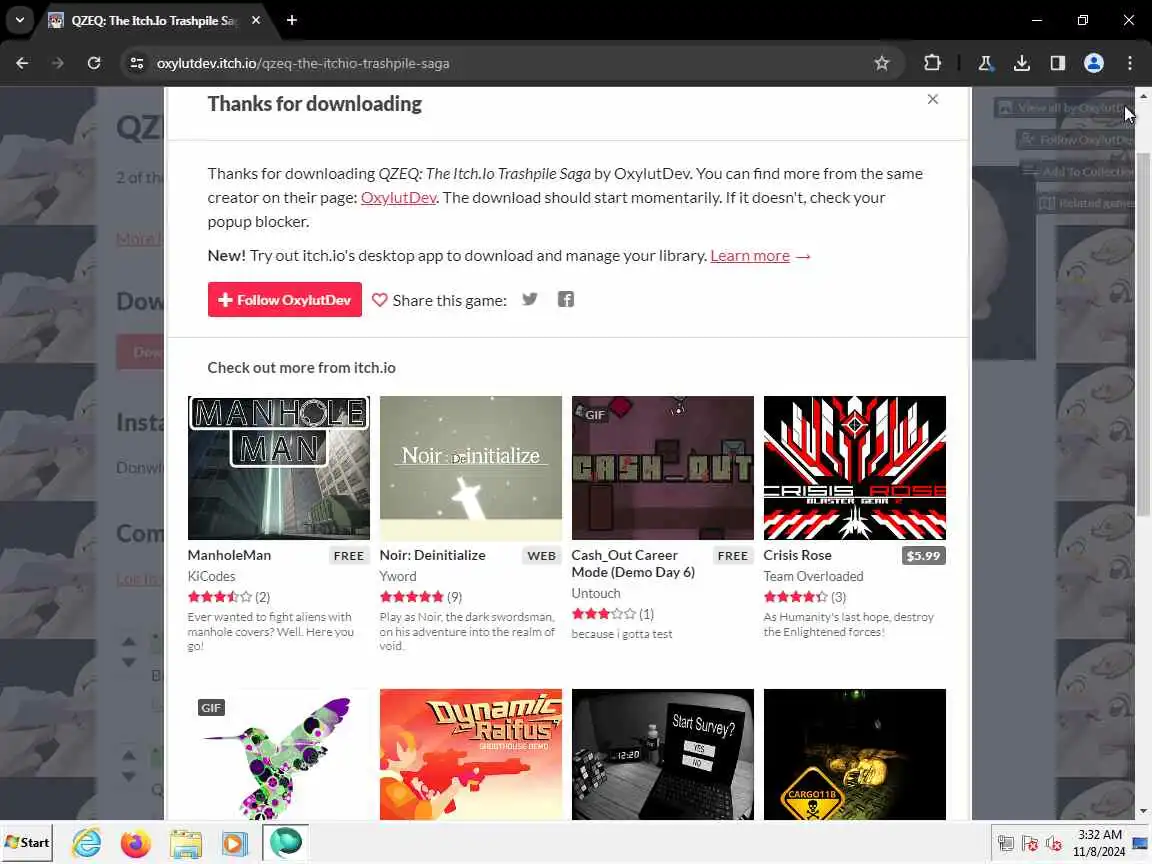Open the Windows Start menu
1152x864 pixels.
coord(27,843)
